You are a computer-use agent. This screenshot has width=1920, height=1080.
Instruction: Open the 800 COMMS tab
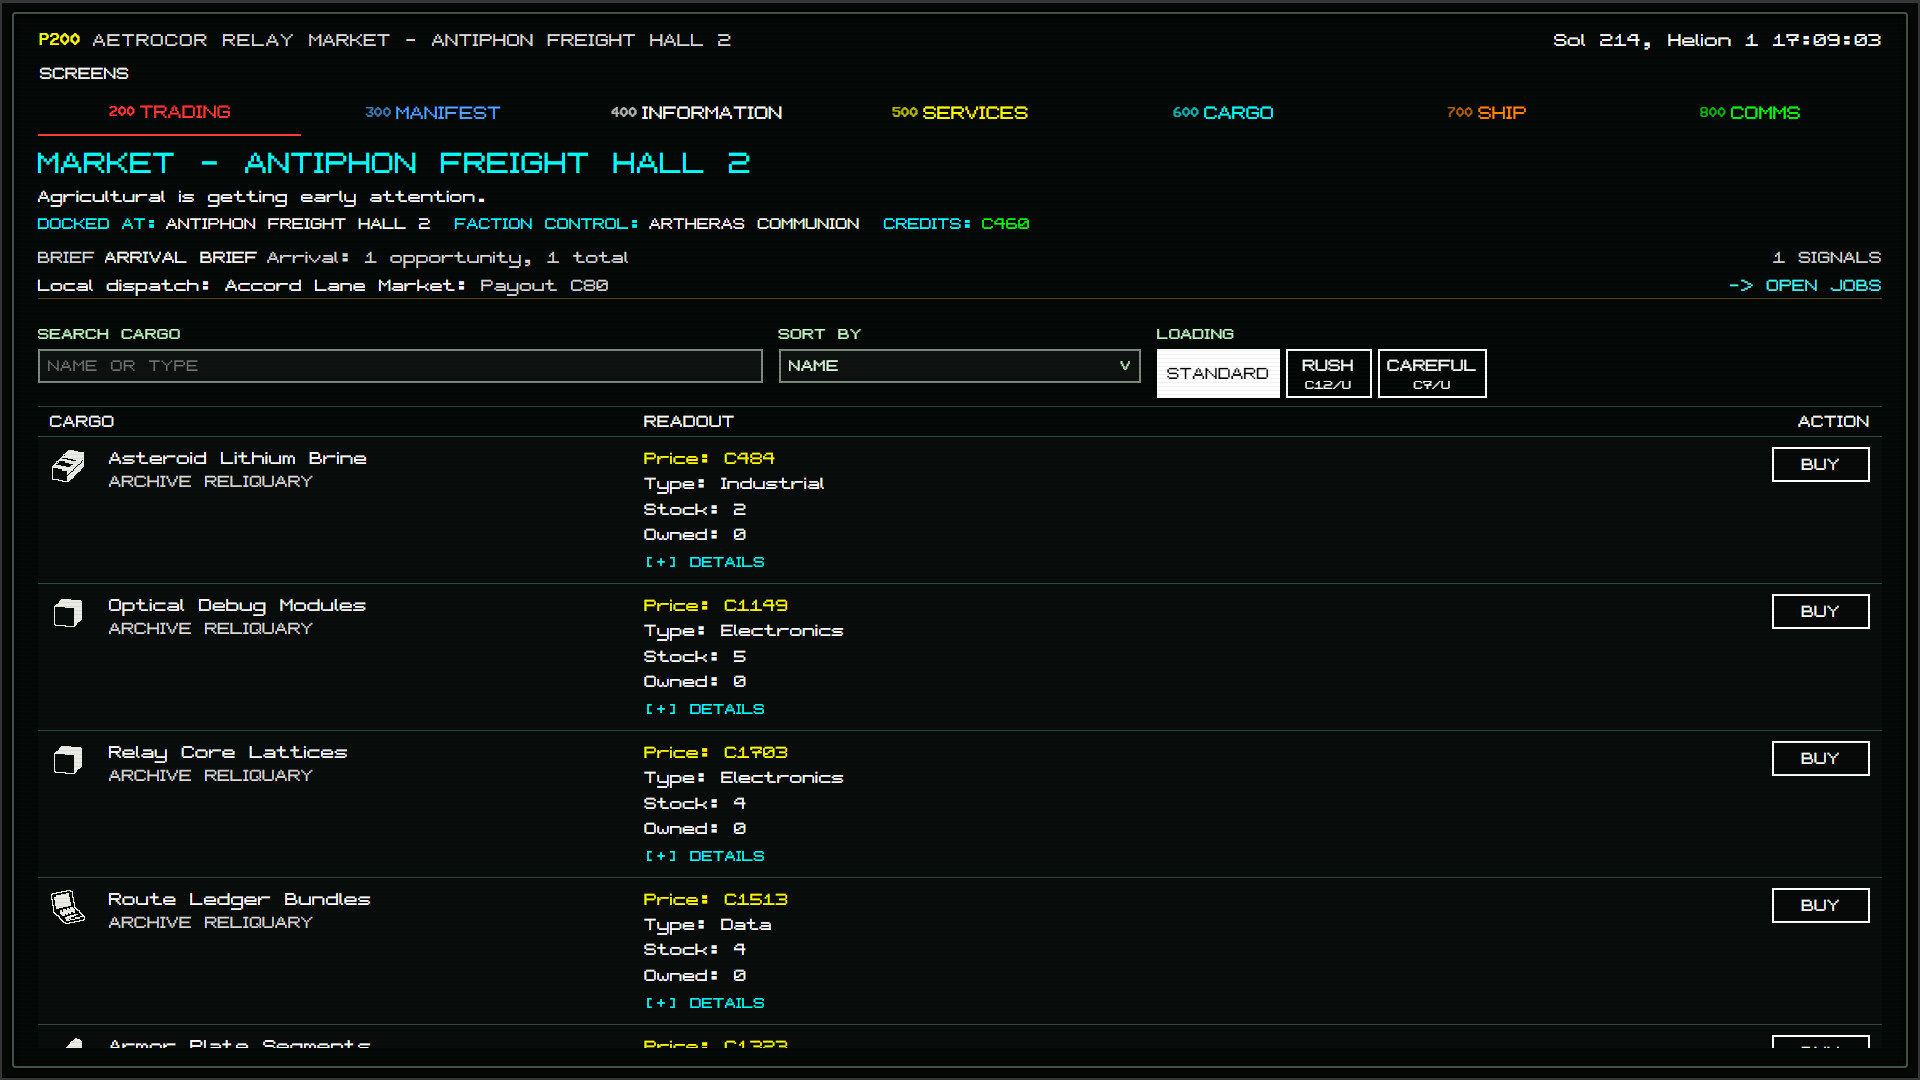pos(1749,113)
